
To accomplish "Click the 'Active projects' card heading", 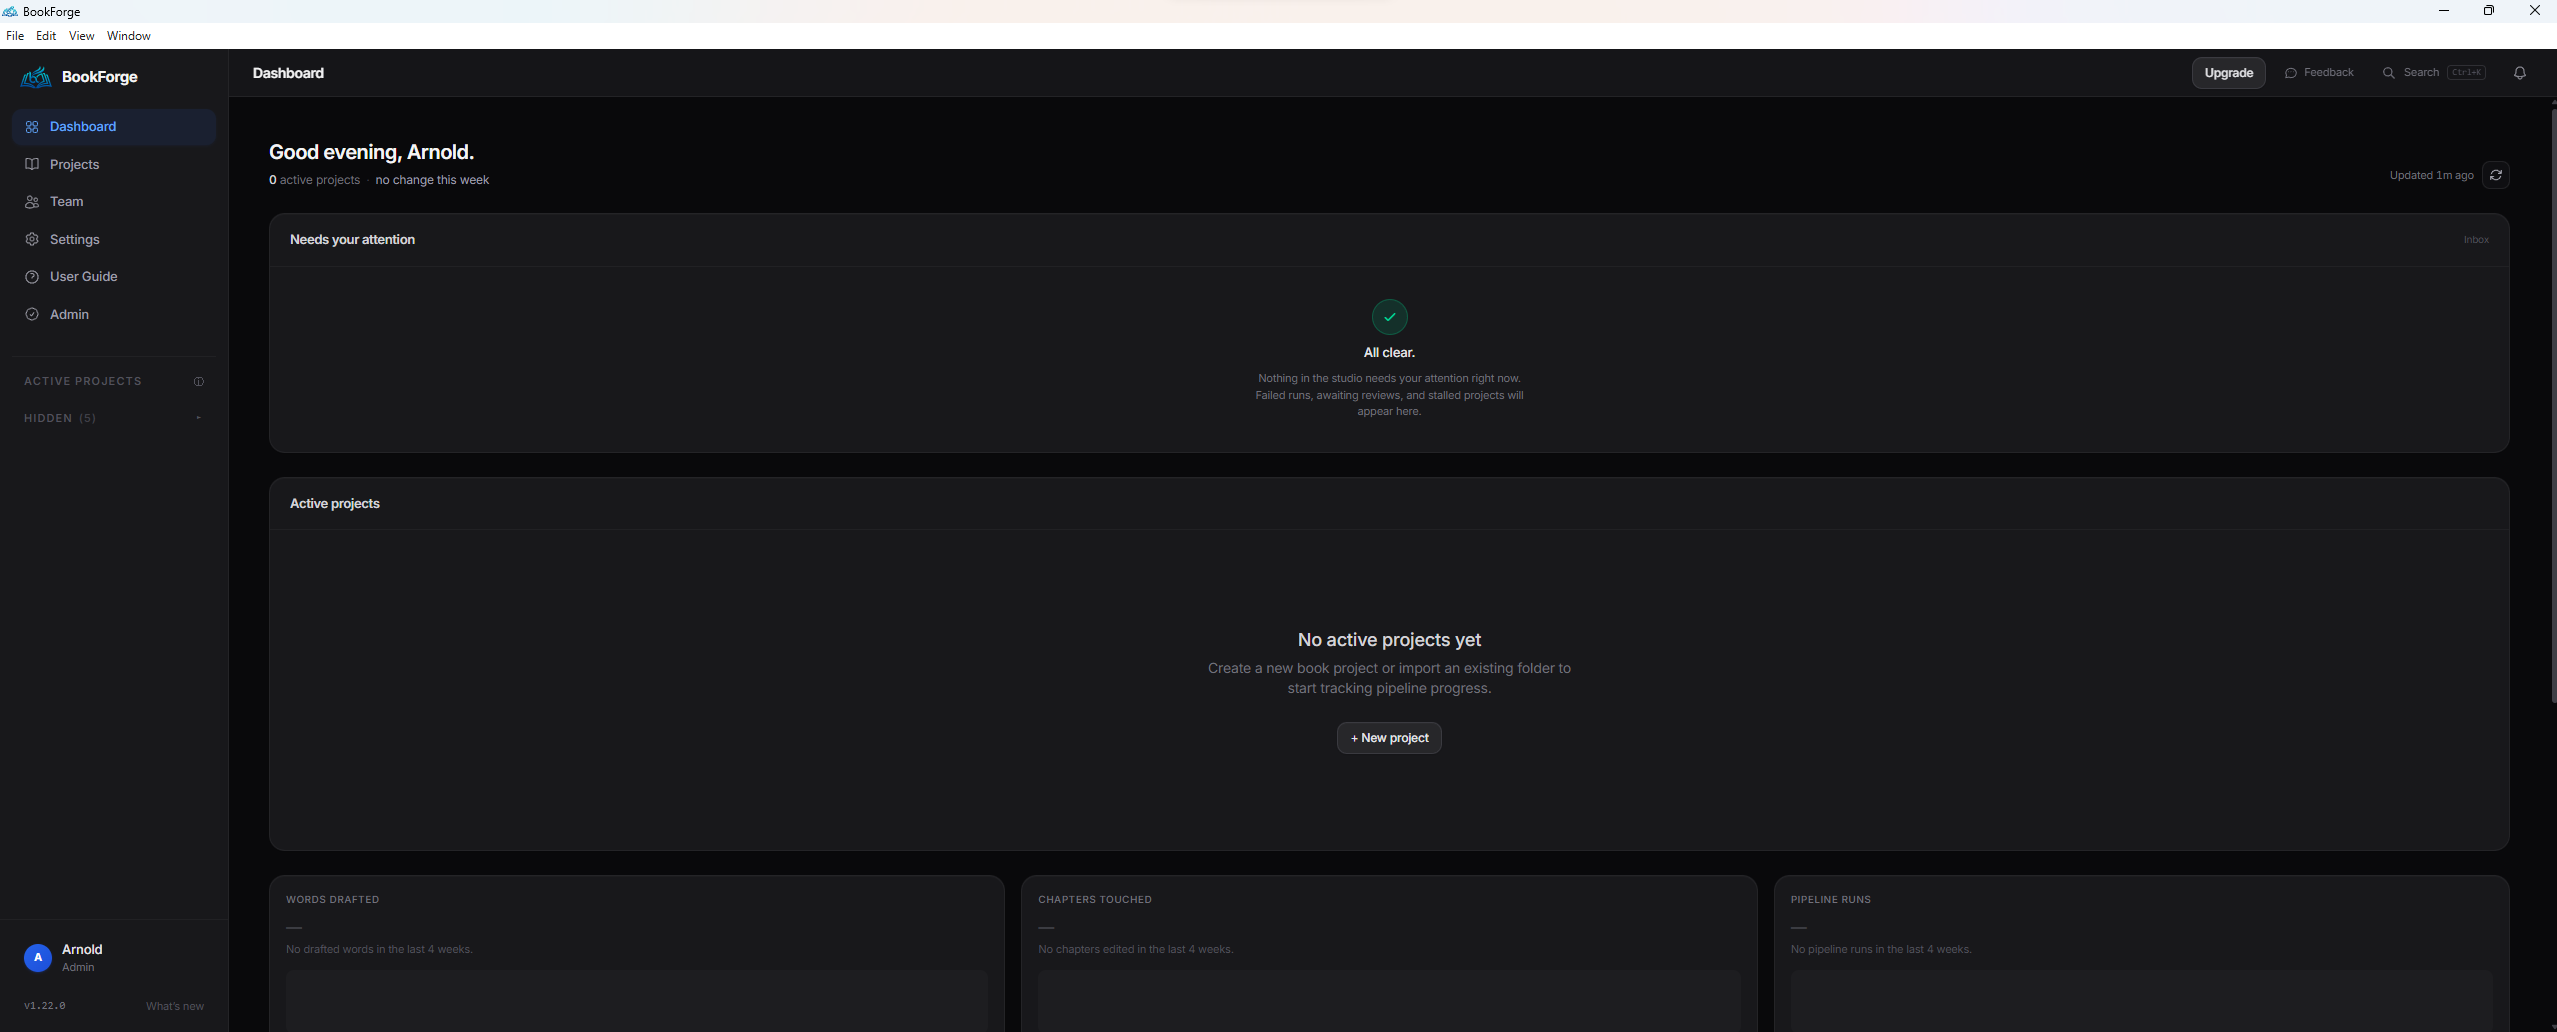I will click(335, 504).
